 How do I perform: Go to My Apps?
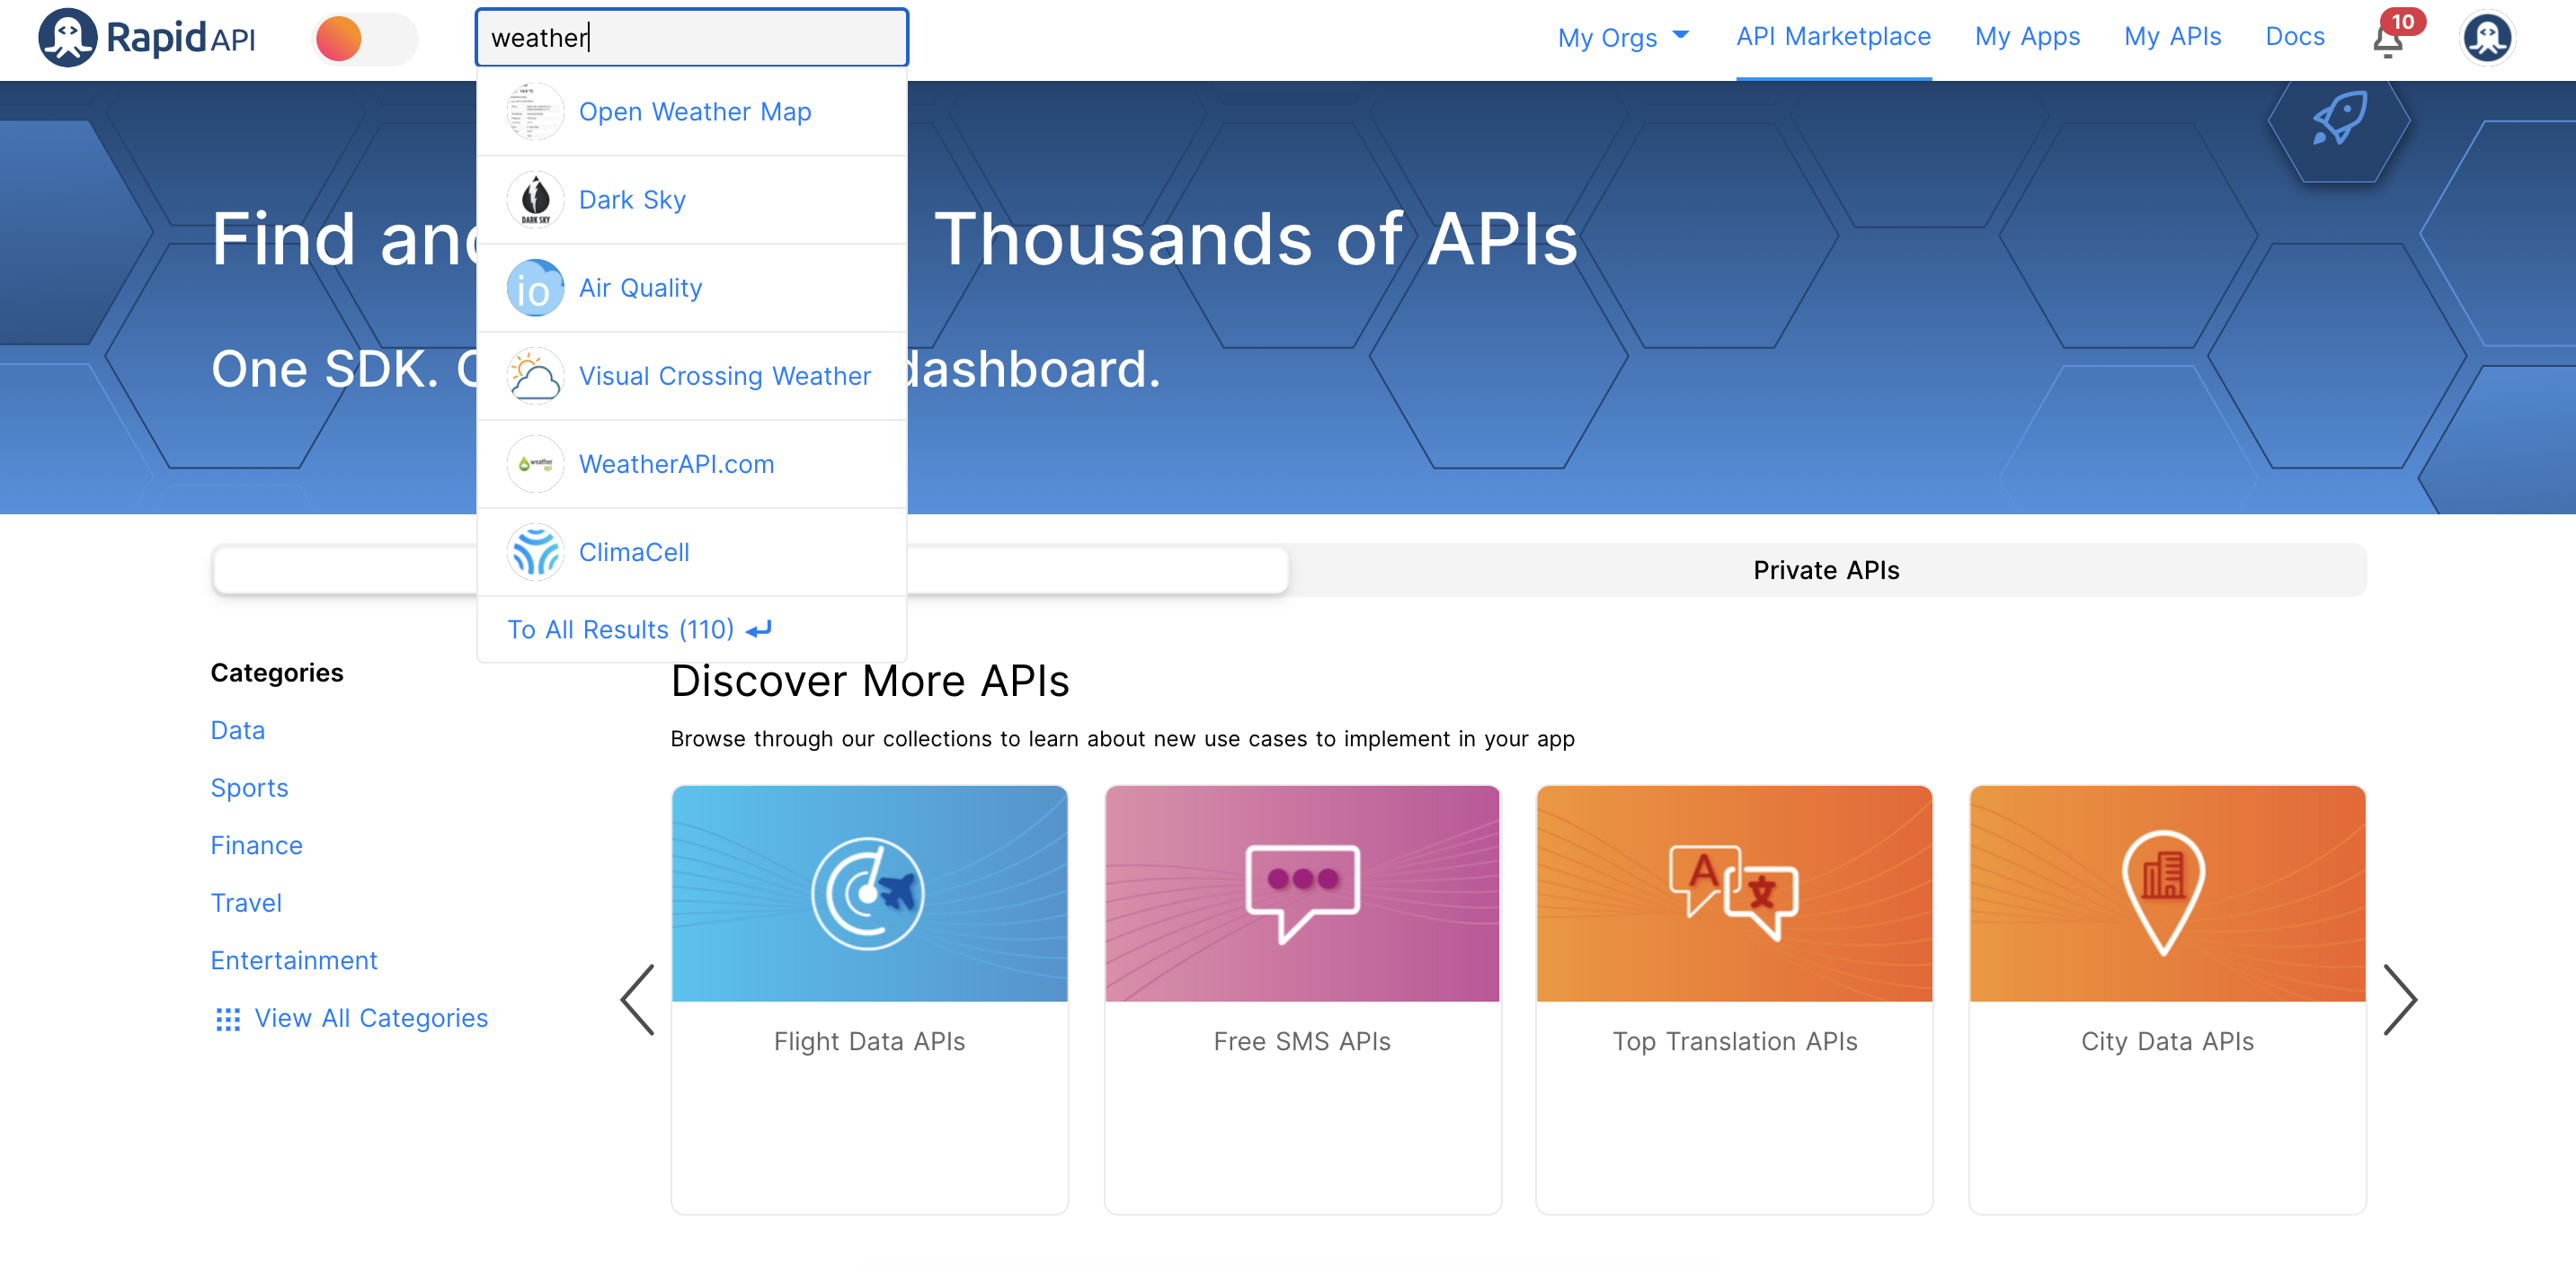(x=2027, y=37)
